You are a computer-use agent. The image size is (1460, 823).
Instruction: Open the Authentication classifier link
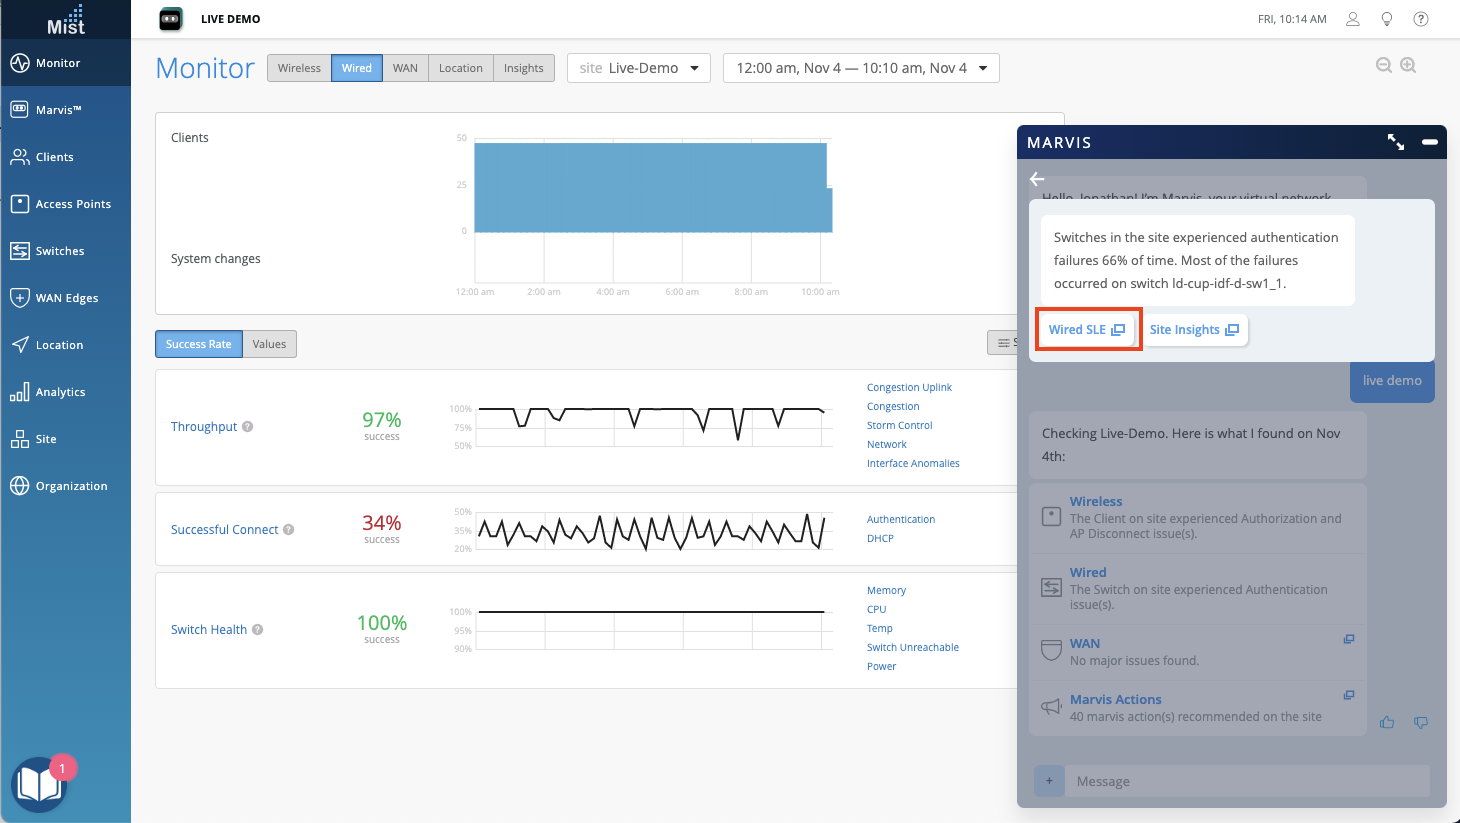900,519
